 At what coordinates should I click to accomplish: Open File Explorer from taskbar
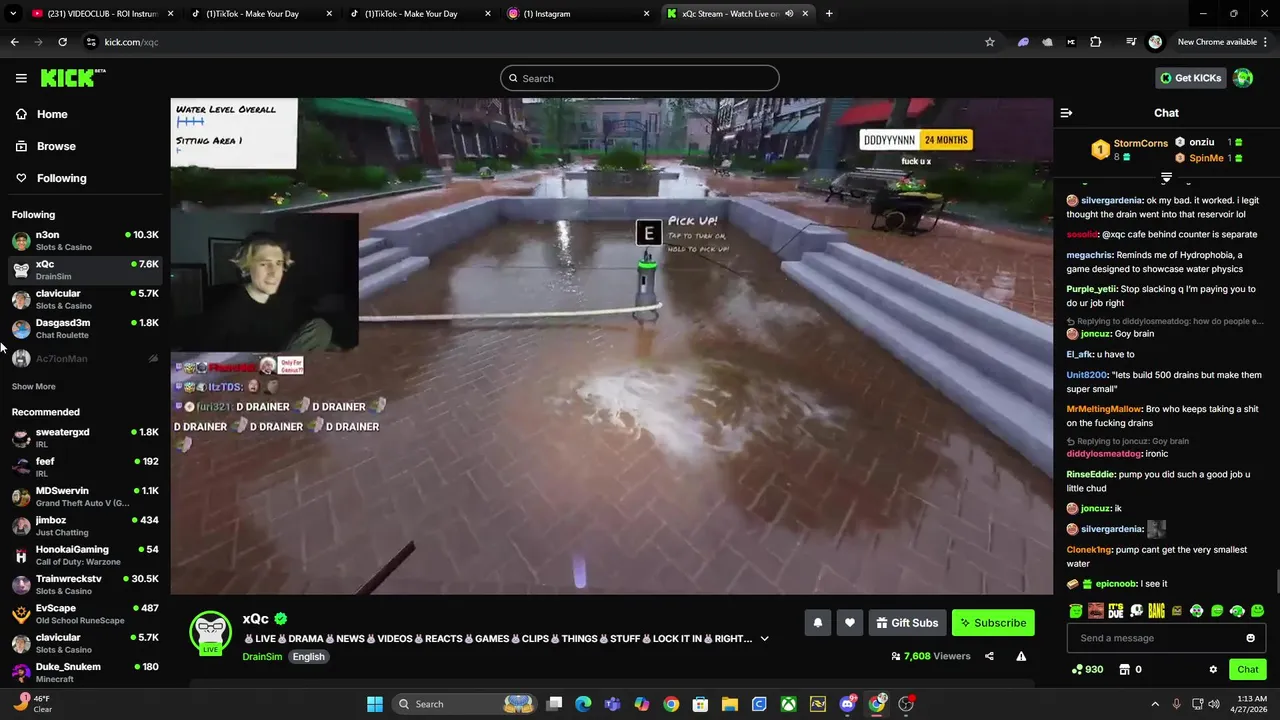point(730,704)
